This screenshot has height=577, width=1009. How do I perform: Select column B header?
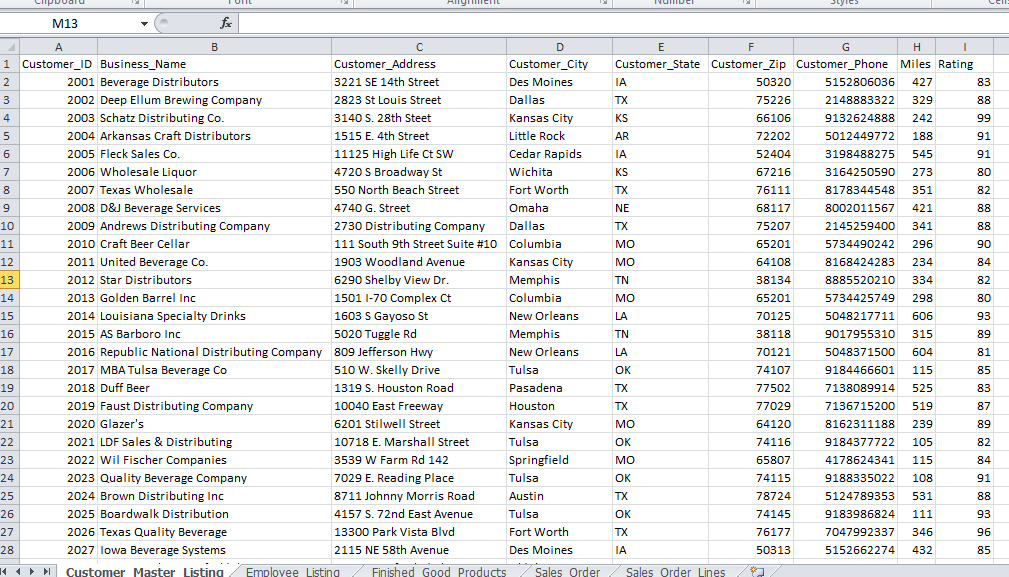pos(214,47)
